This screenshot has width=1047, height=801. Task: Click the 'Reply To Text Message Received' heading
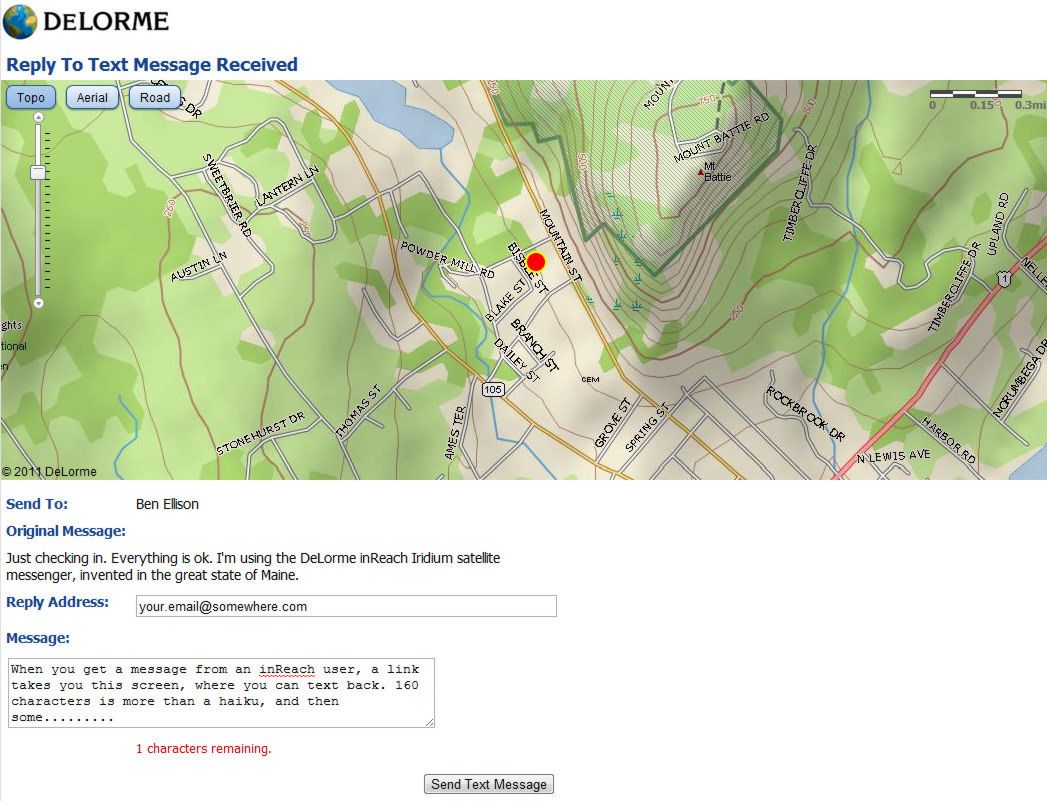(152, 65)
